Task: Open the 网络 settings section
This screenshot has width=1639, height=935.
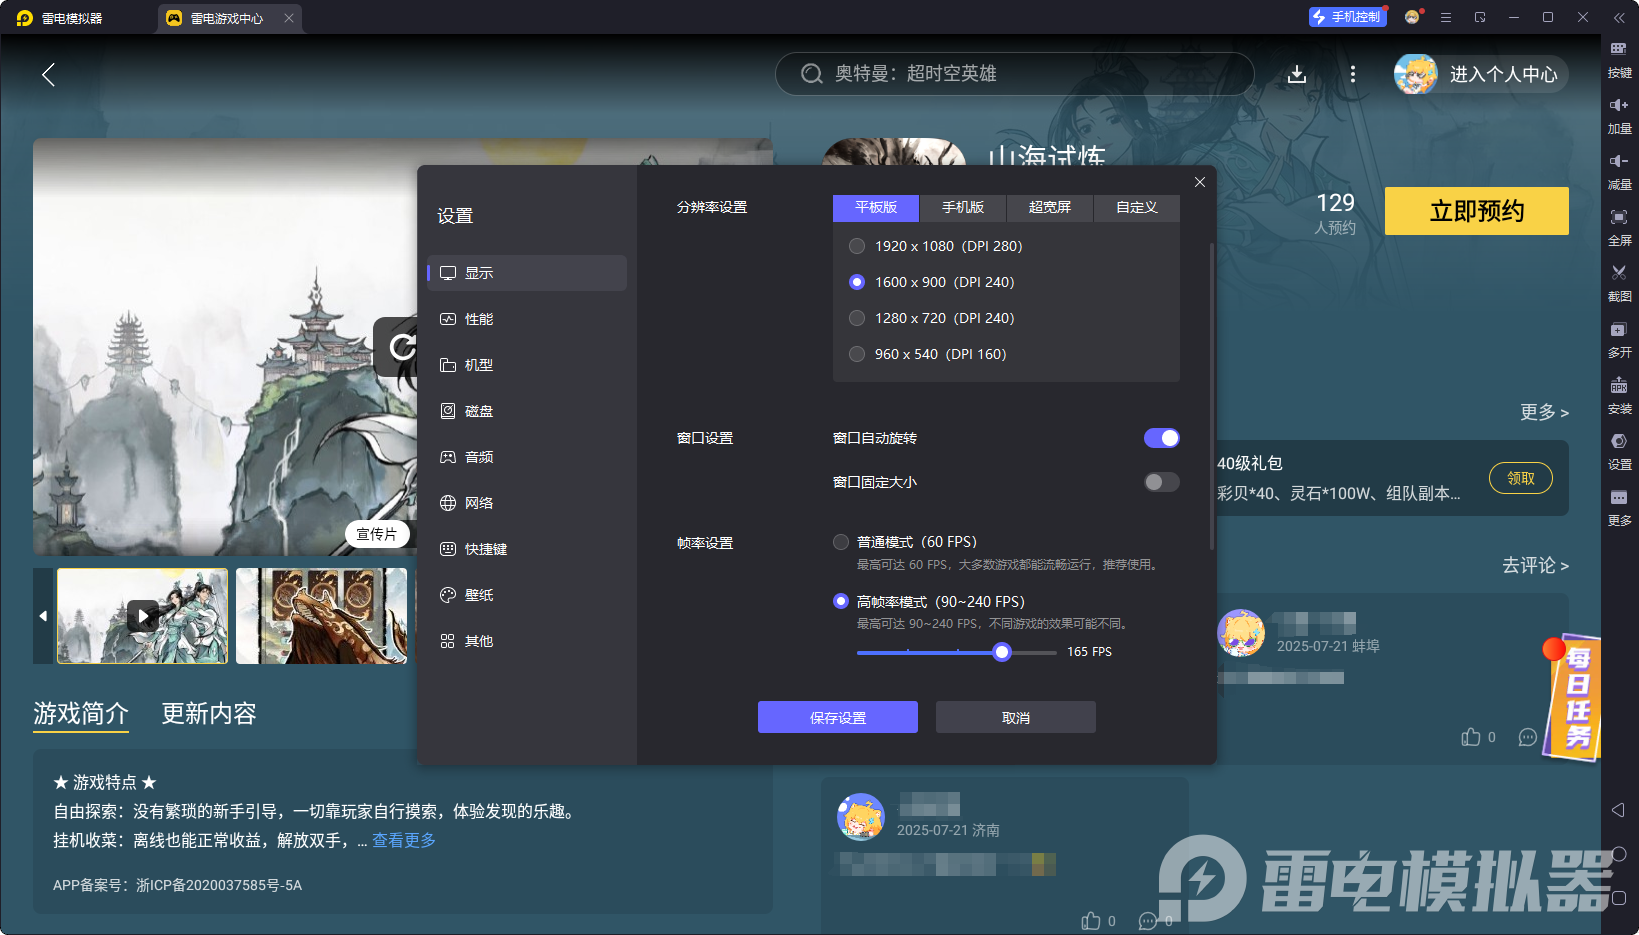Action: click(527, 503)
